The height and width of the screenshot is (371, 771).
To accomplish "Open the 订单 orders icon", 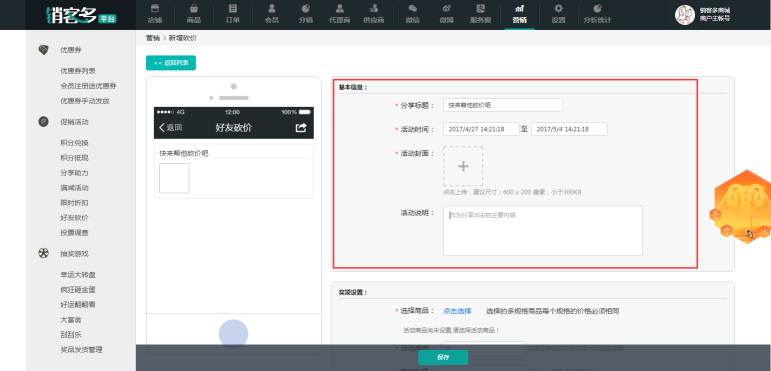I will click(233, 8).
